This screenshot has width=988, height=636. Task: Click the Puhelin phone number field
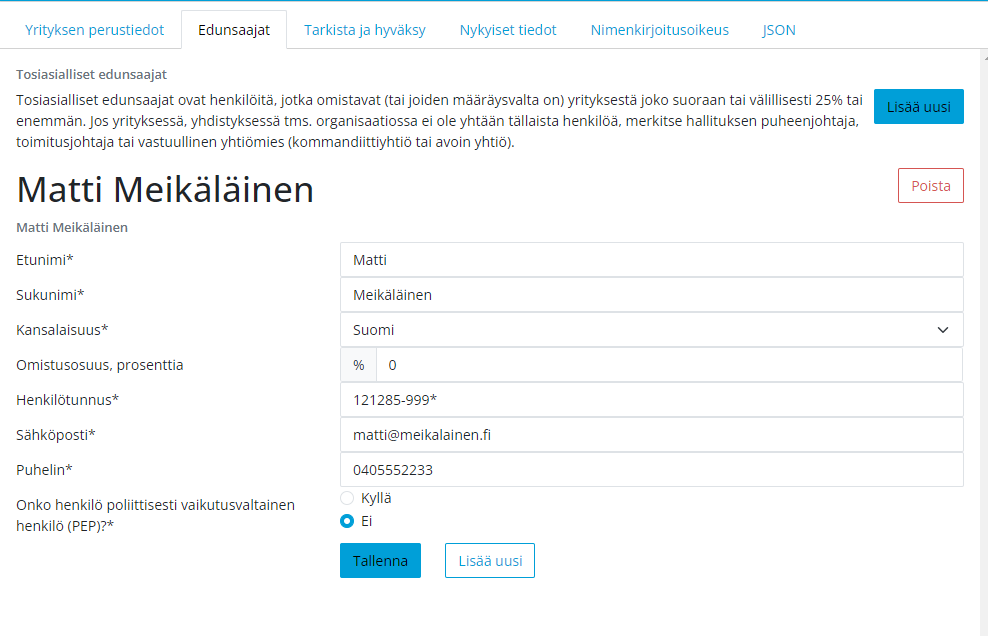click(x=652, y=470)
